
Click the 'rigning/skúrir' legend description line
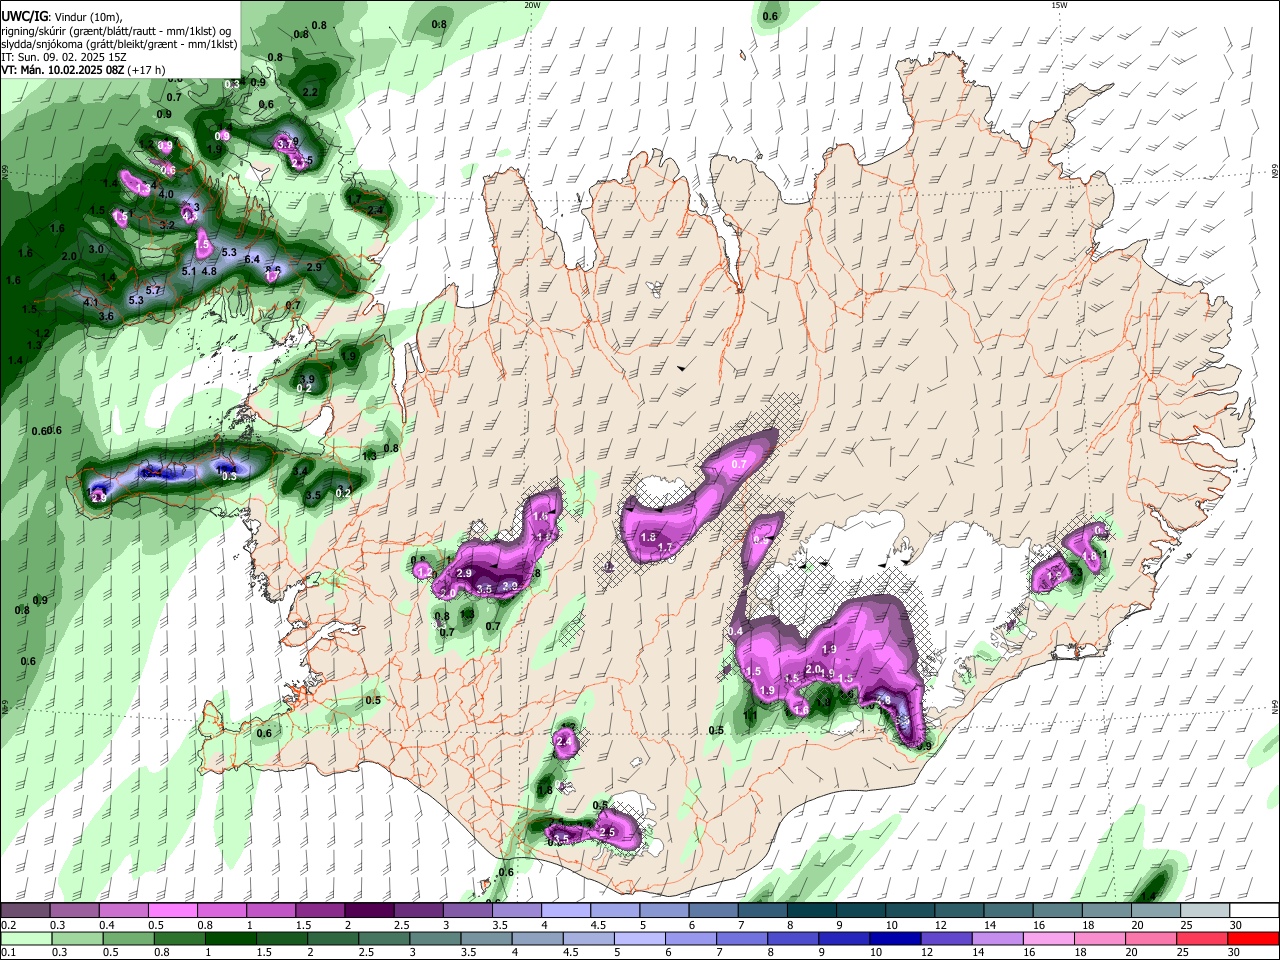[x=116, y=30]
